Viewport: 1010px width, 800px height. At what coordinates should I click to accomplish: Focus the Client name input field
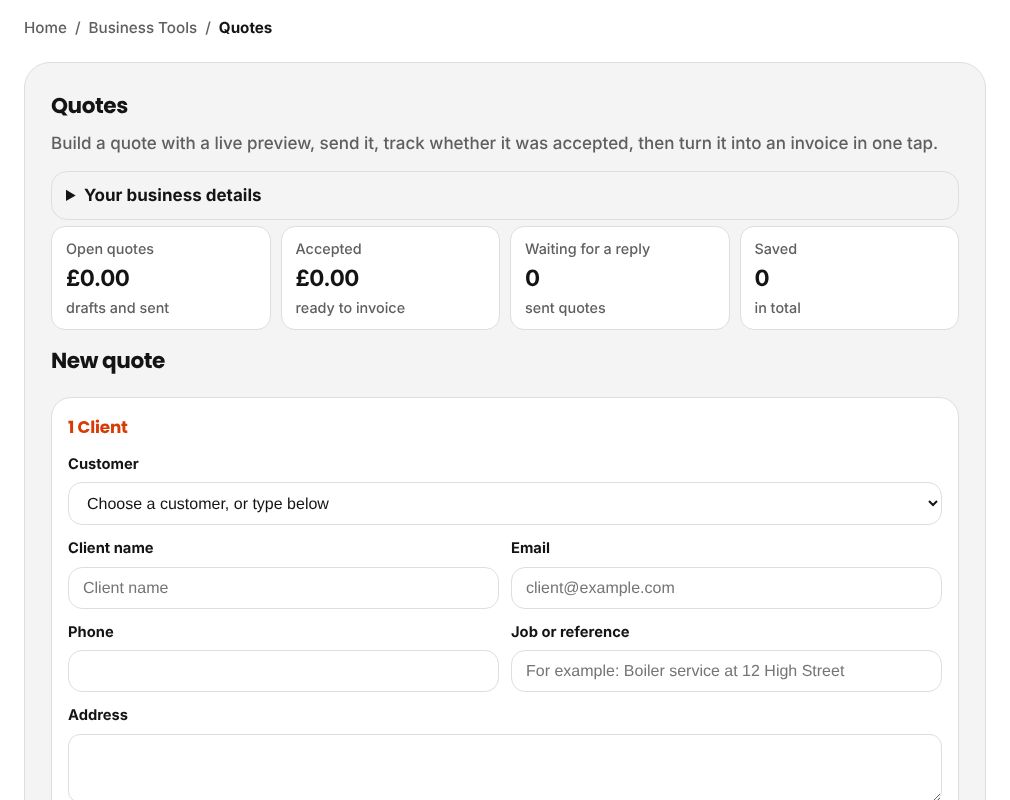tap(283, 587)
